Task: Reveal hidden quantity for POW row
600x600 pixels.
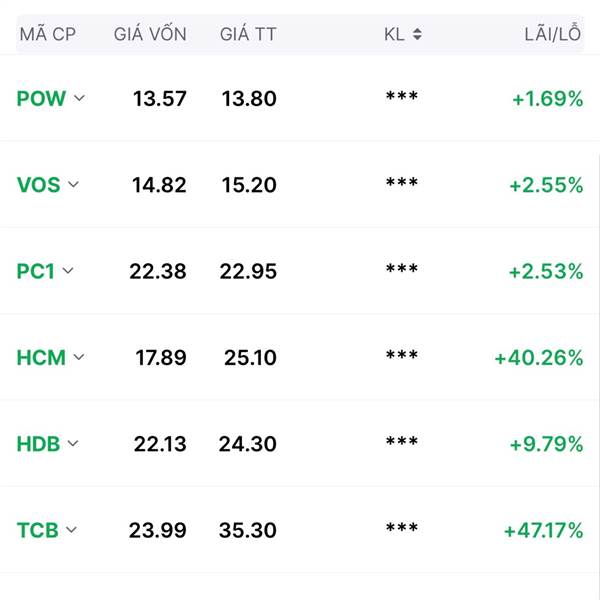Action: [402, 96]
